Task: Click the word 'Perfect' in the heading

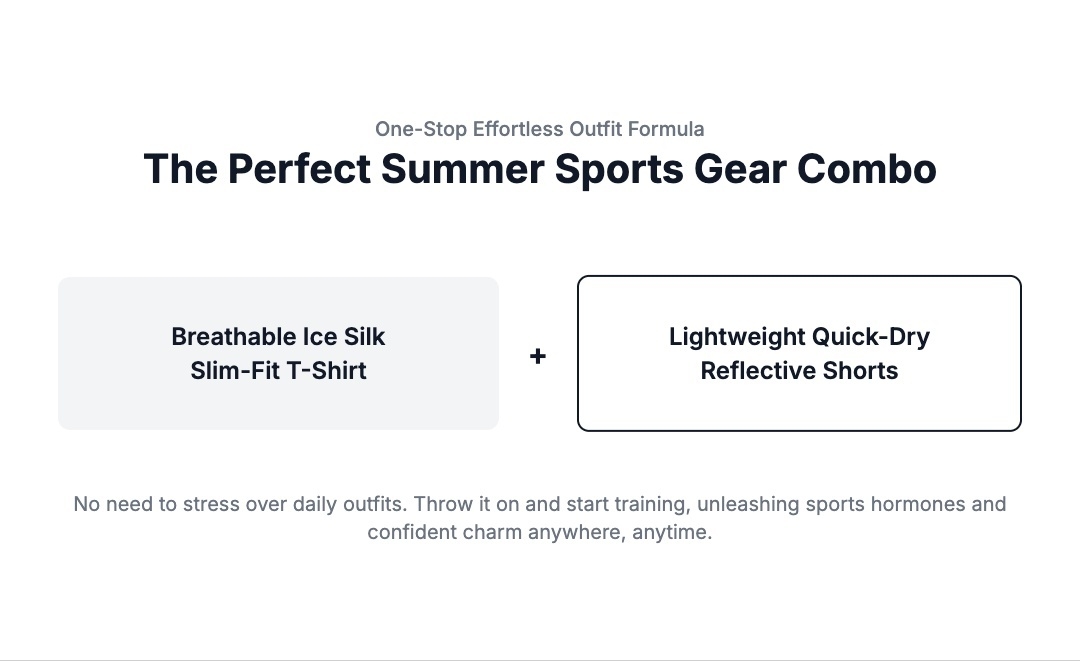Action: (299, 169)
